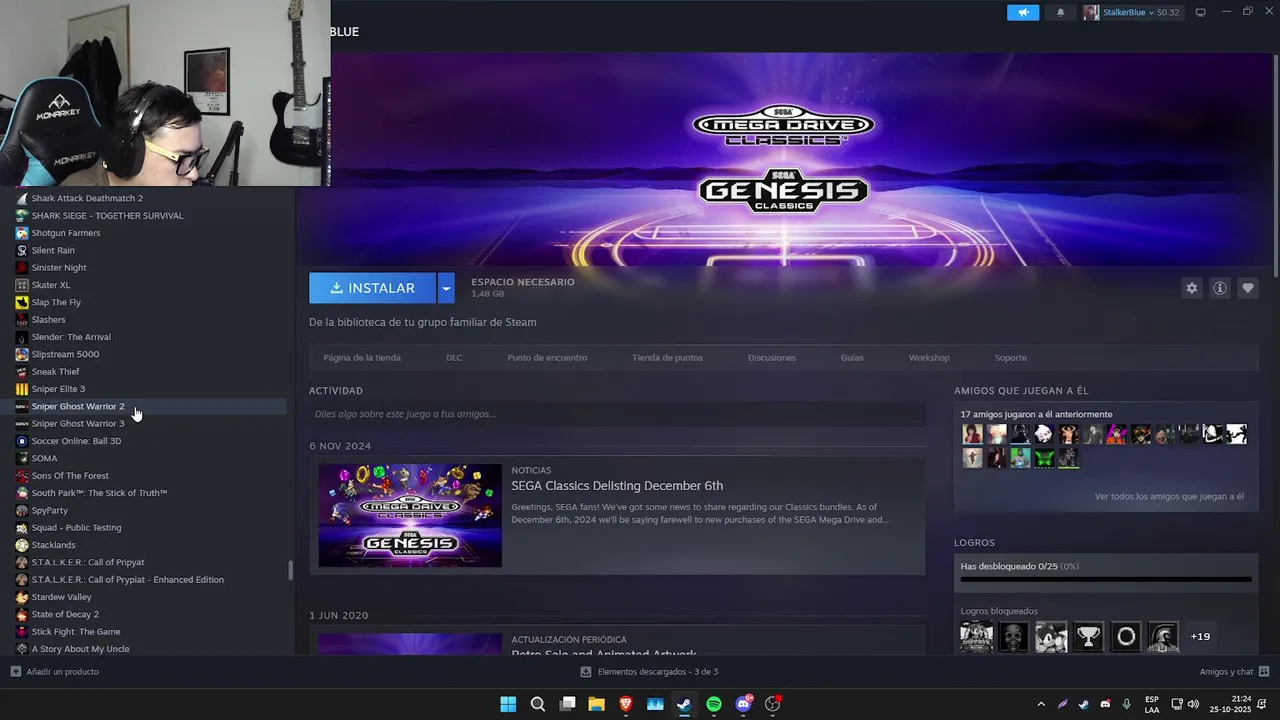Open the ring locked achievement icon
The image size is (1280, 720).
point(1126,636)
